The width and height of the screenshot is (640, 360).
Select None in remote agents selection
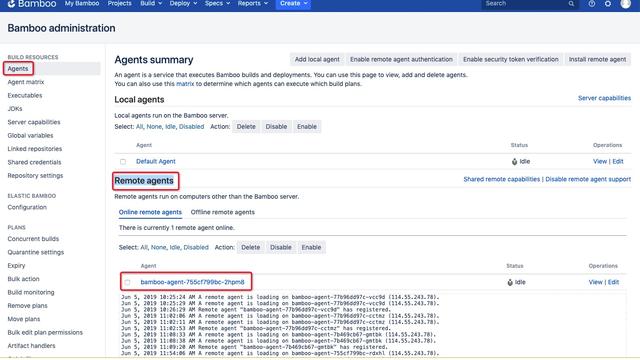coord(158,248)
